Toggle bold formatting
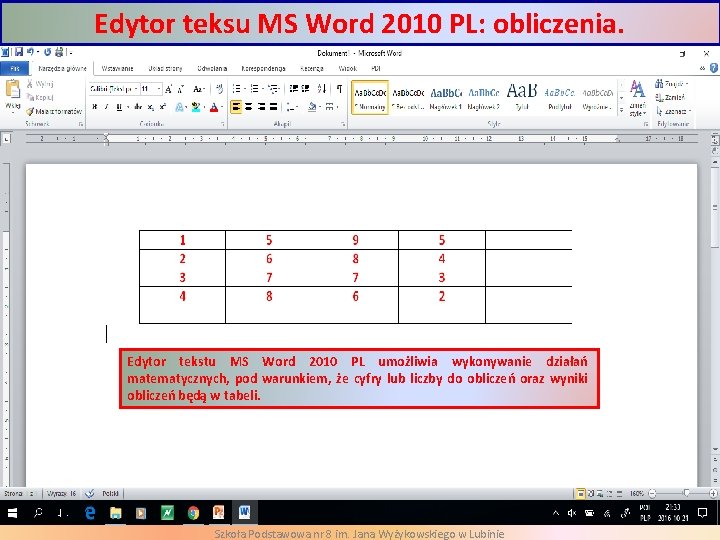The image size is (720, 540). coord(95,107)
